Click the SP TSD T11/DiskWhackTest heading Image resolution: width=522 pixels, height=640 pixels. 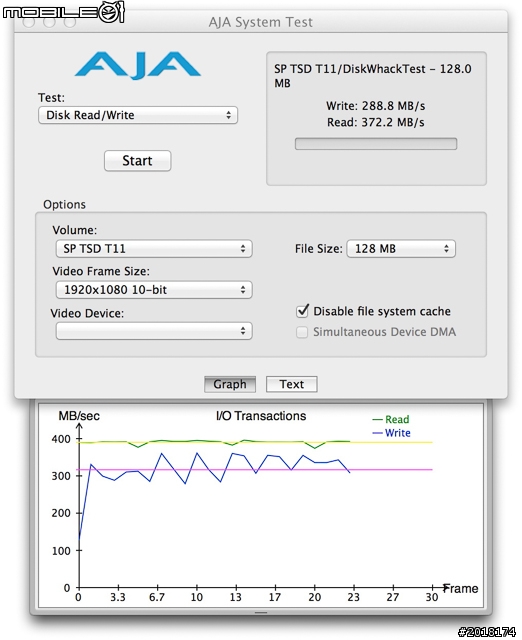(373, 76)
